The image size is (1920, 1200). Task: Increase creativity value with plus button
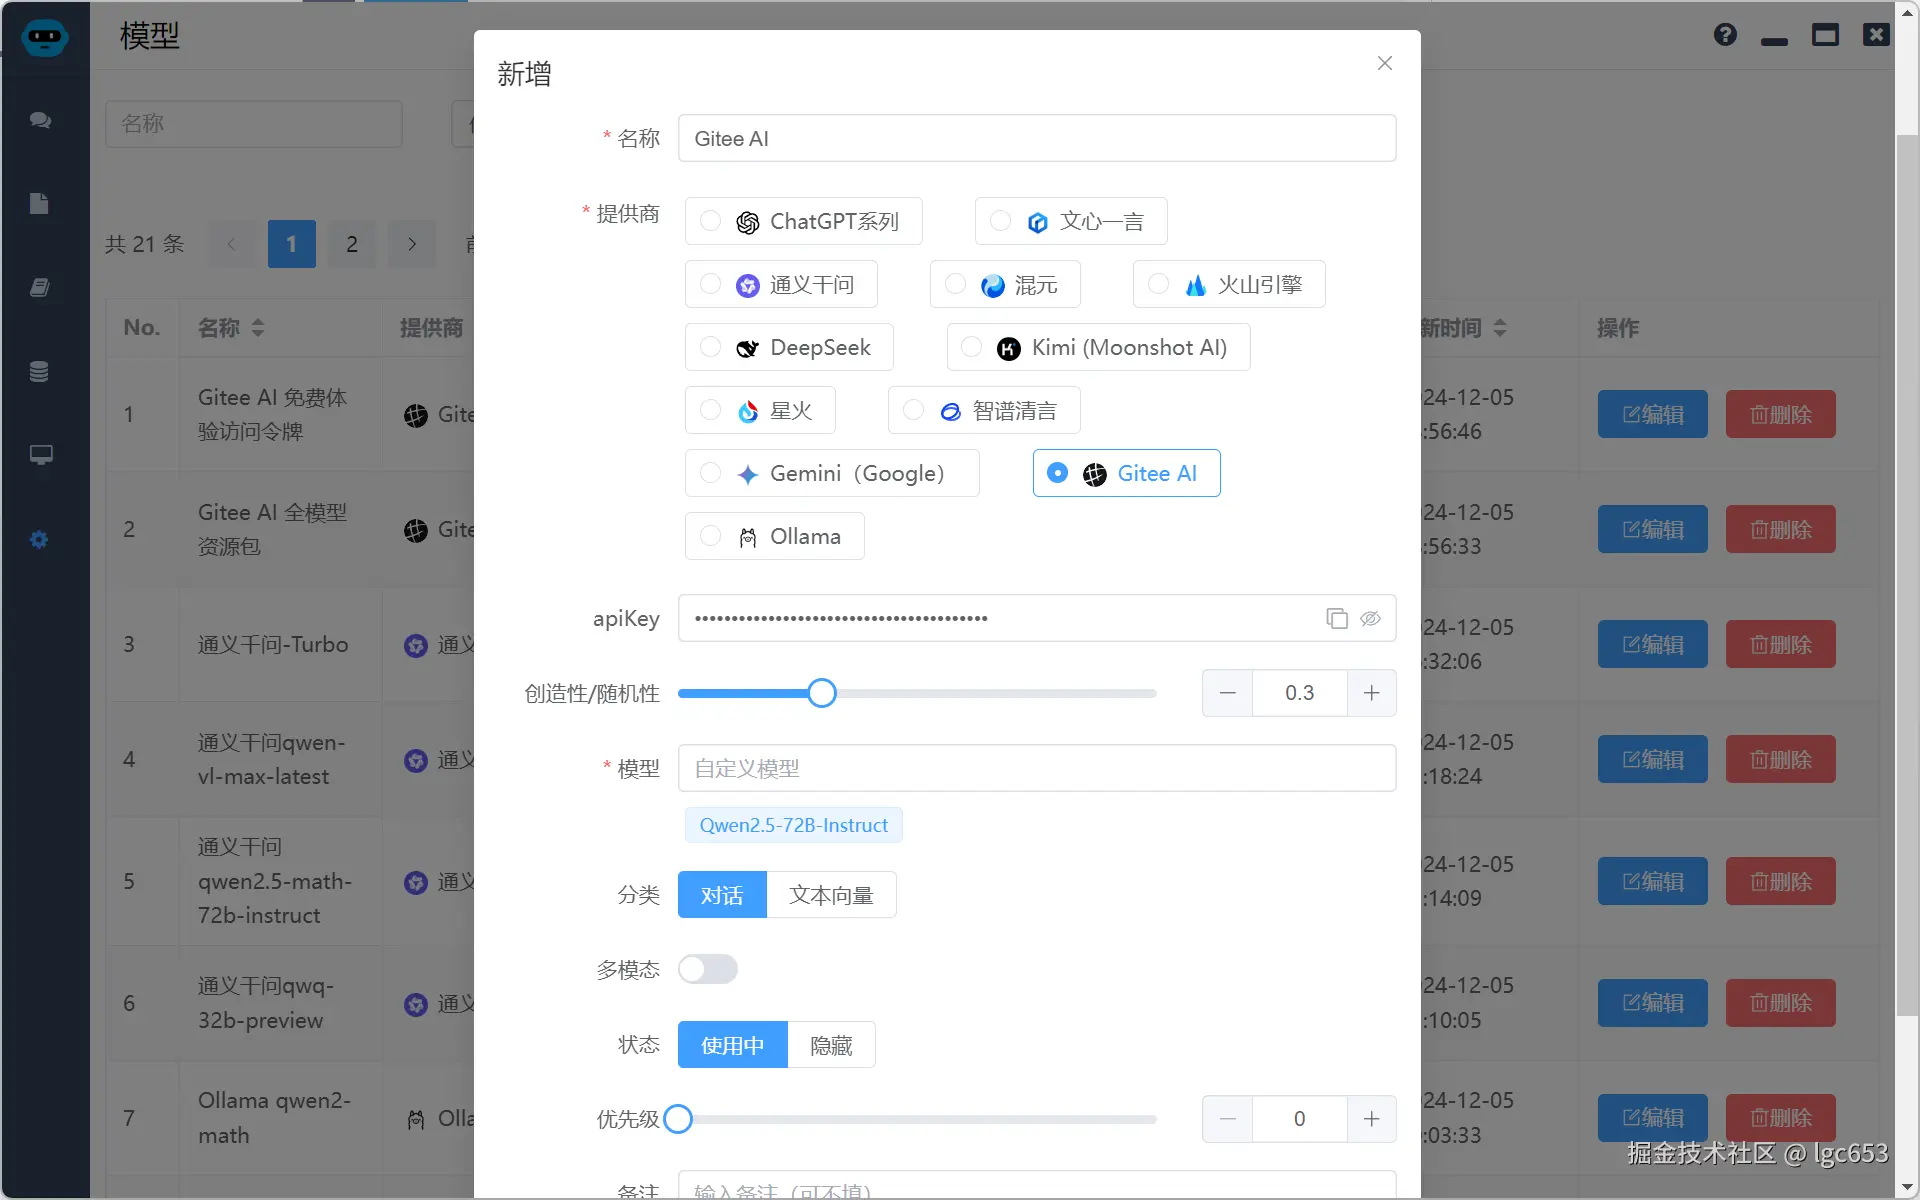(1371, 693)
